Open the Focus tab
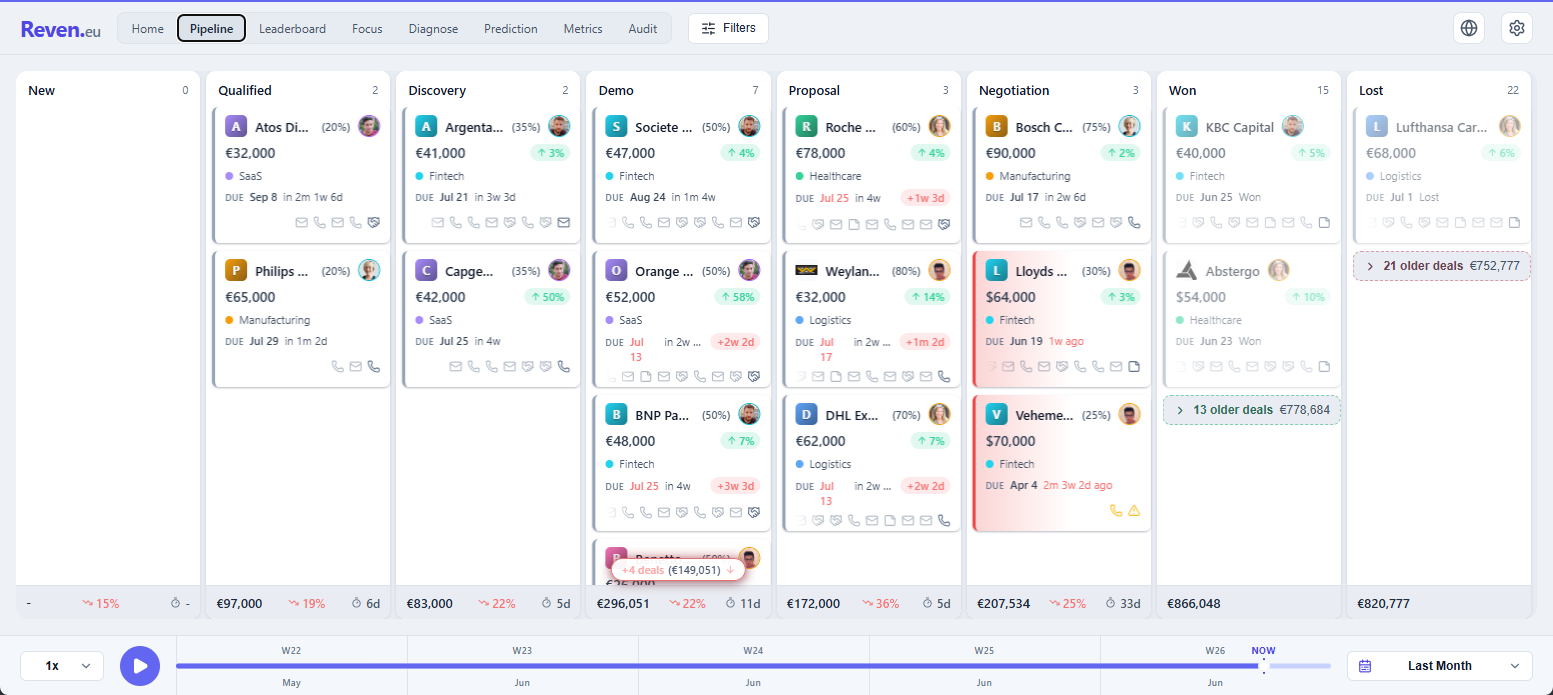This screenshot has height=695, width=1553. click(367, 28)
